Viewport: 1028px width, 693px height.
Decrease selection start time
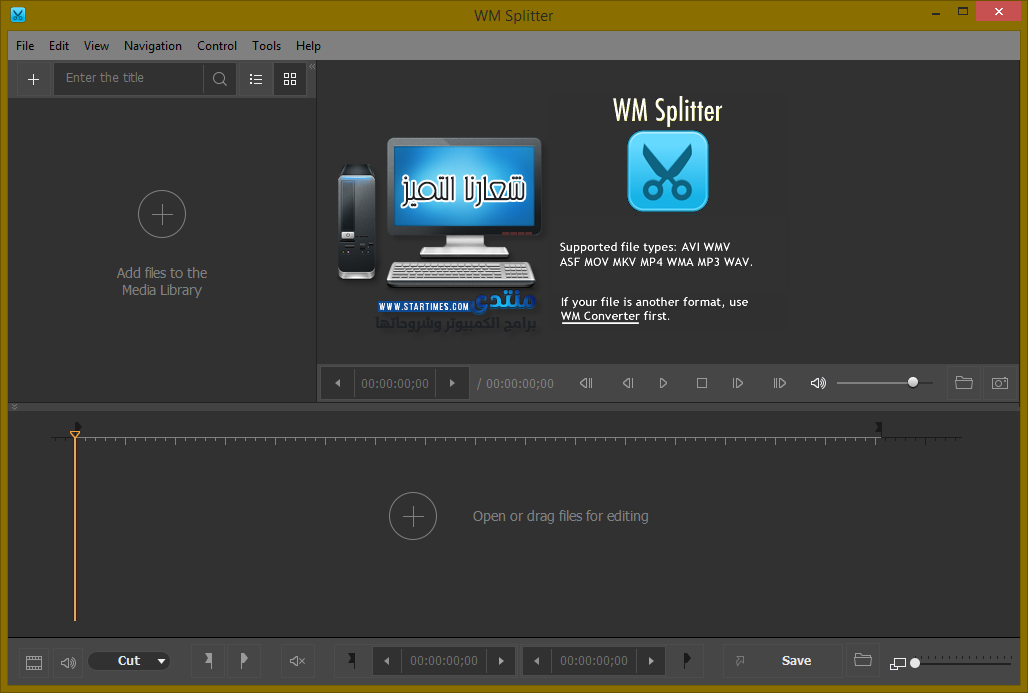pos(387,661)
